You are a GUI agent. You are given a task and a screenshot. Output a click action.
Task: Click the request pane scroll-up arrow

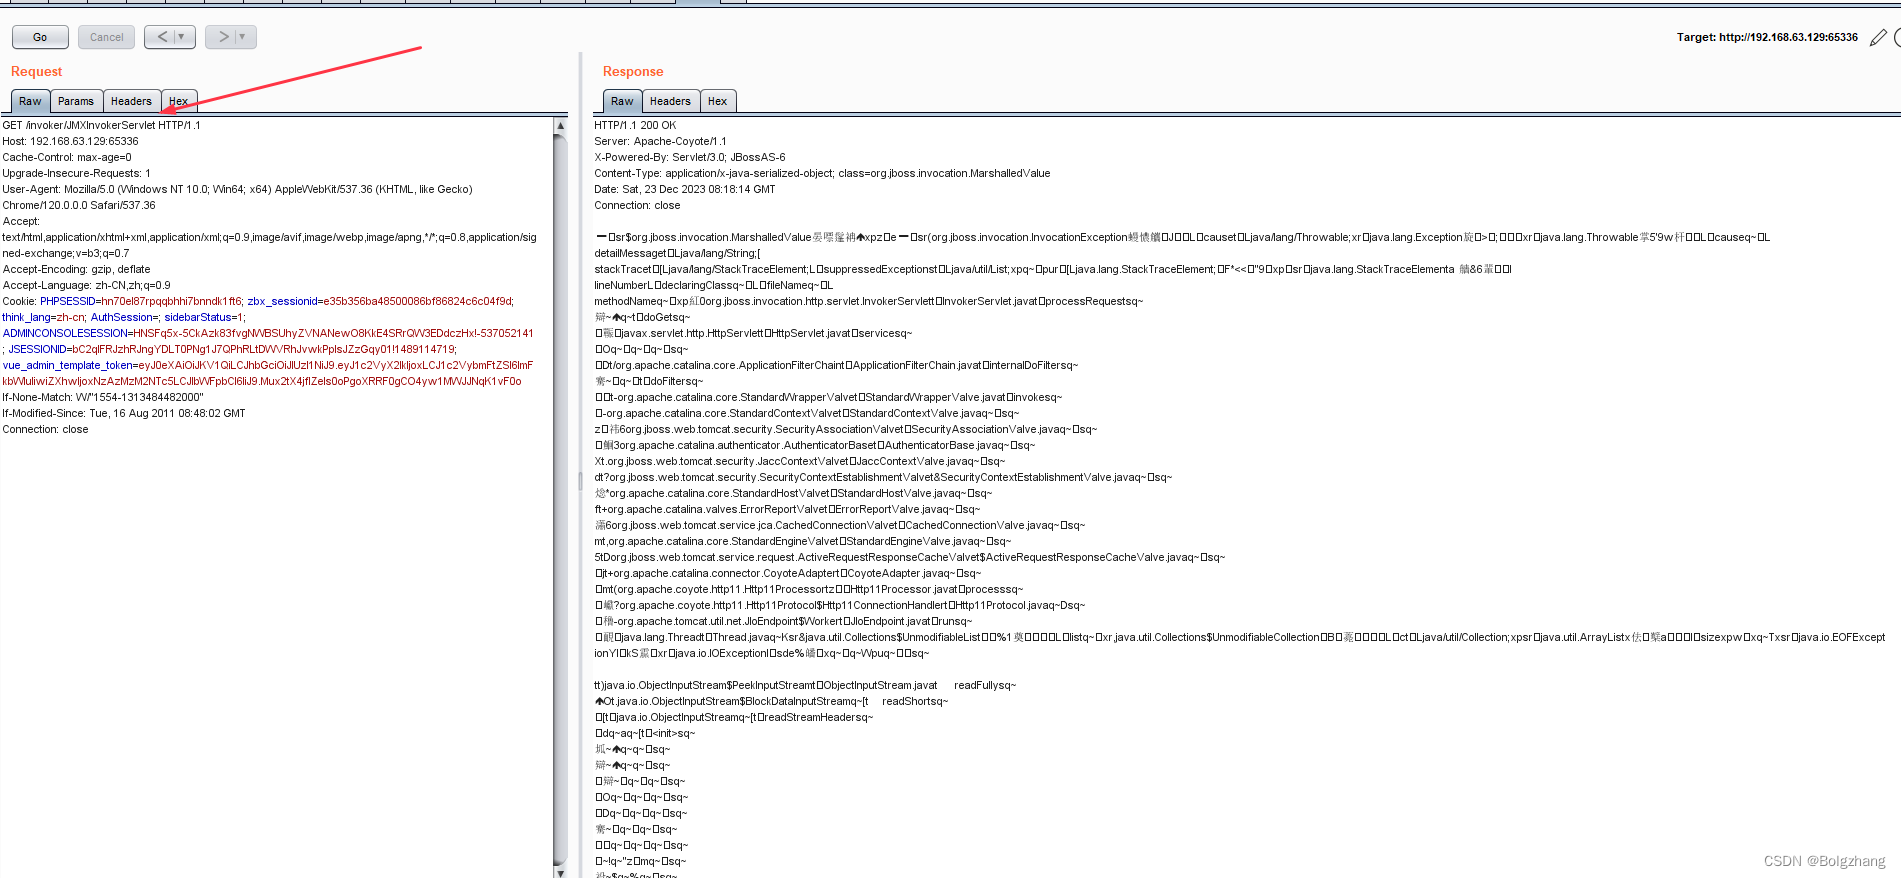click(x=561, y=126)
